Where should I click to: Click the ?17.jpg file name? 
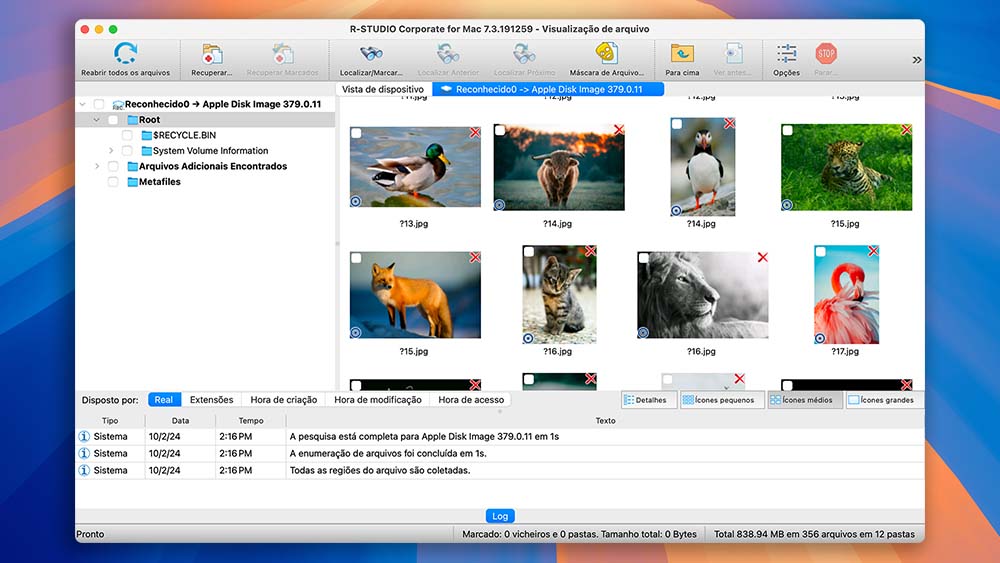pyautogui.click(x=845, y=351)
